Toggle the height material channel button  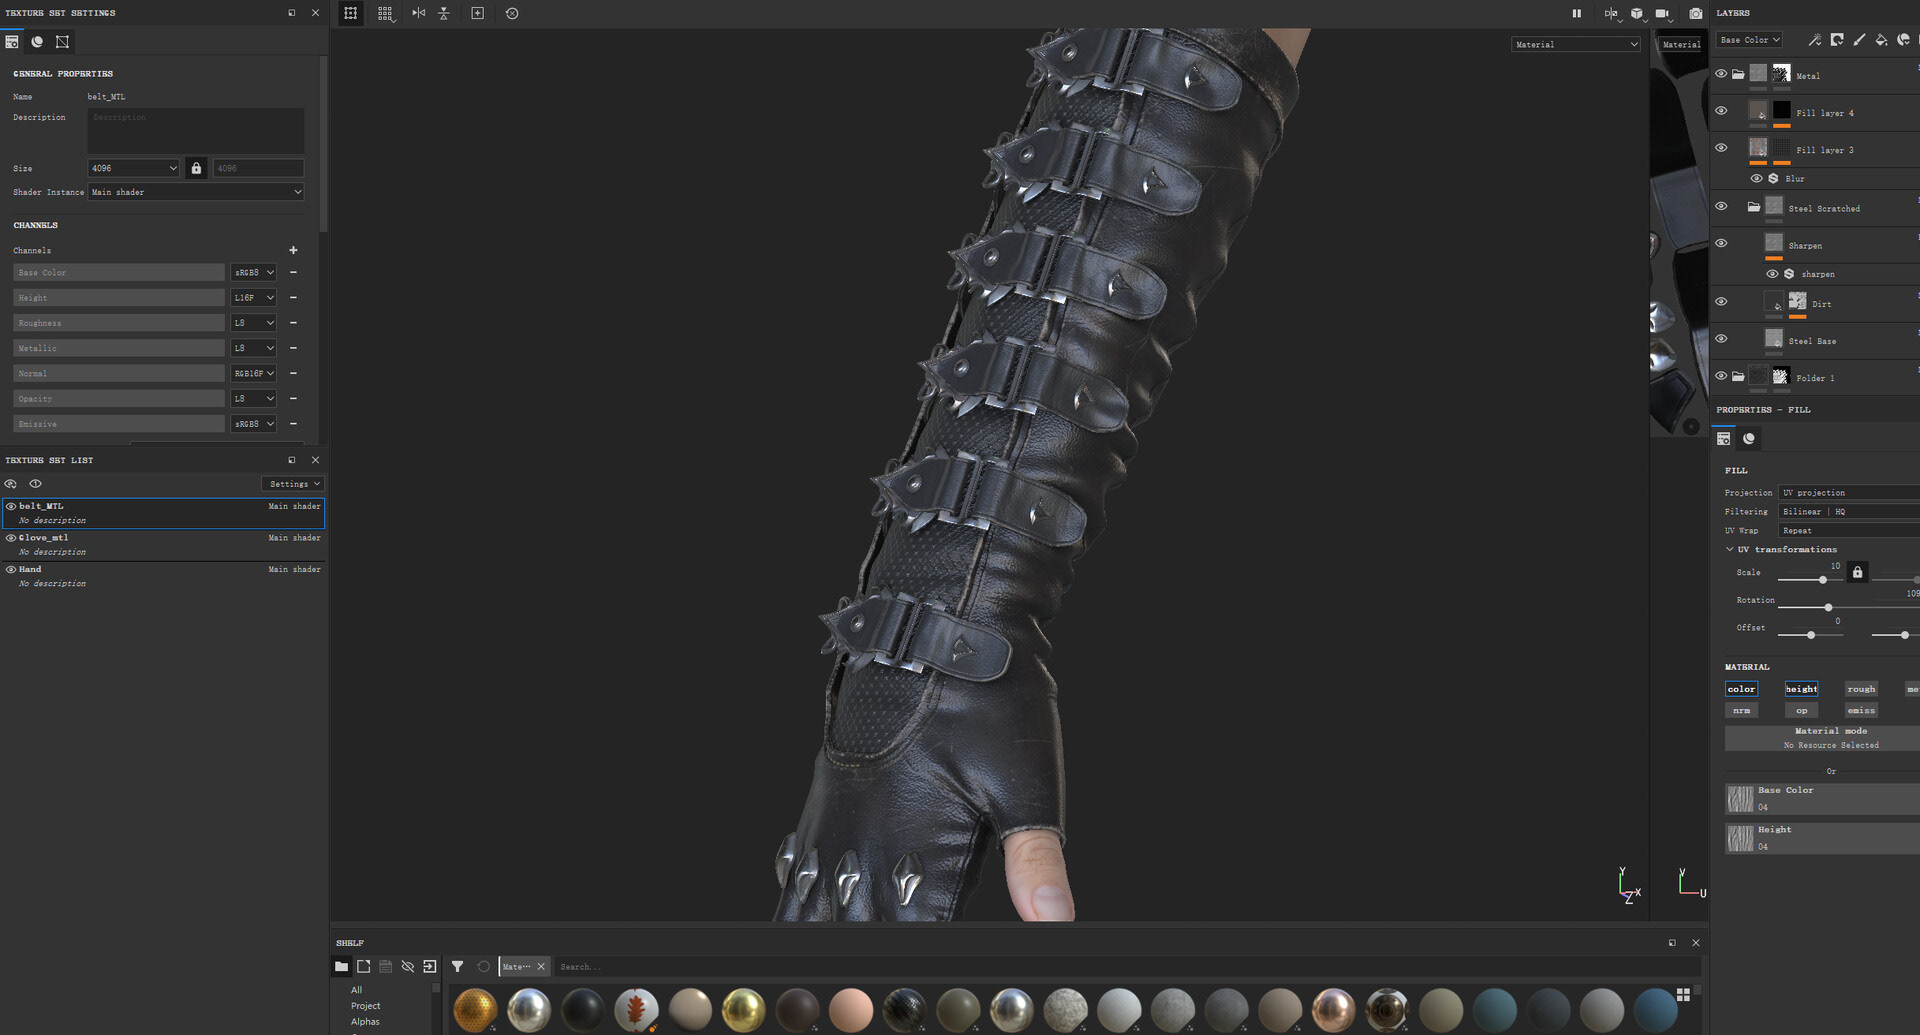[1801, 689]
